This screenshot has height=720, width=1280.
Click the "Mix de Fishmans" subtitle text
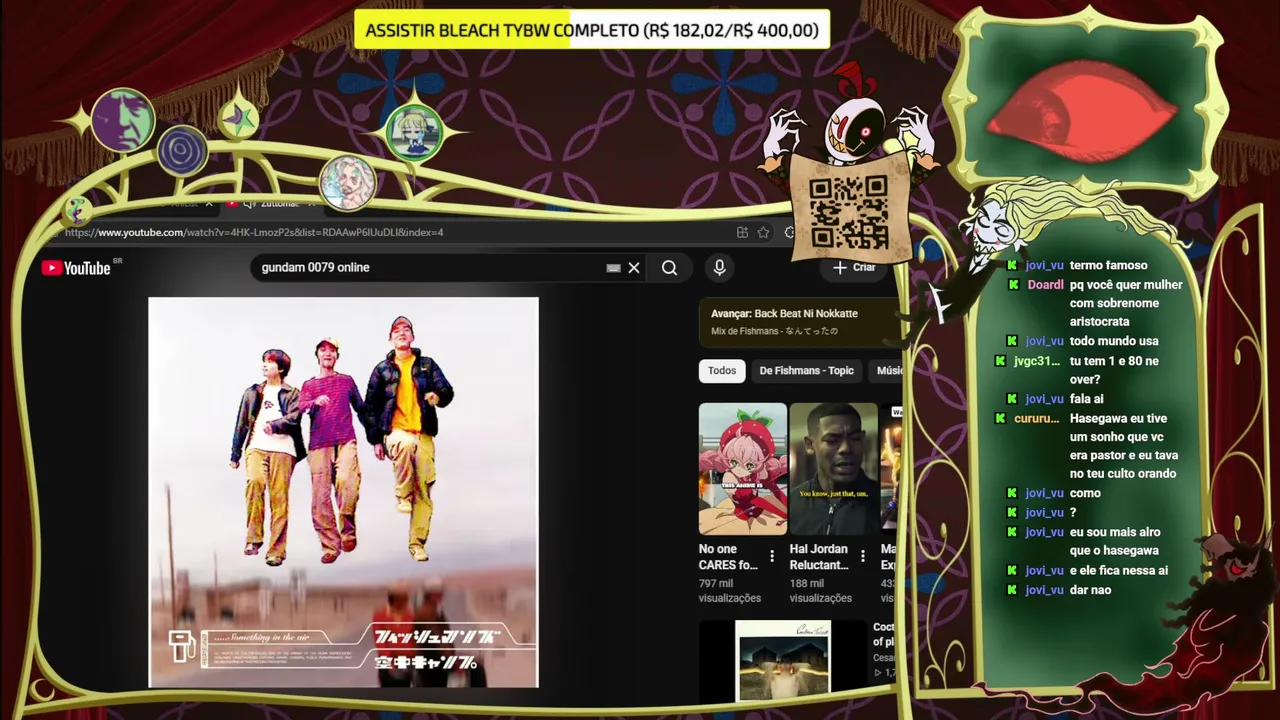775,331
